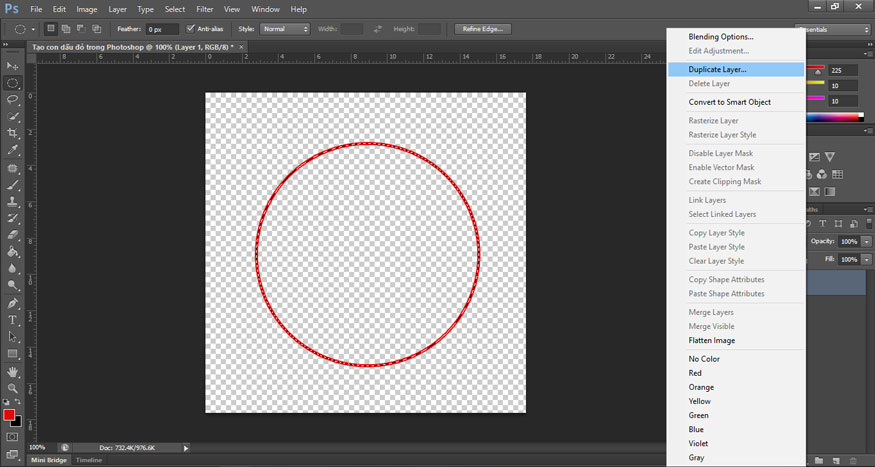Click the Subtract from selection icon

(81, 28)
